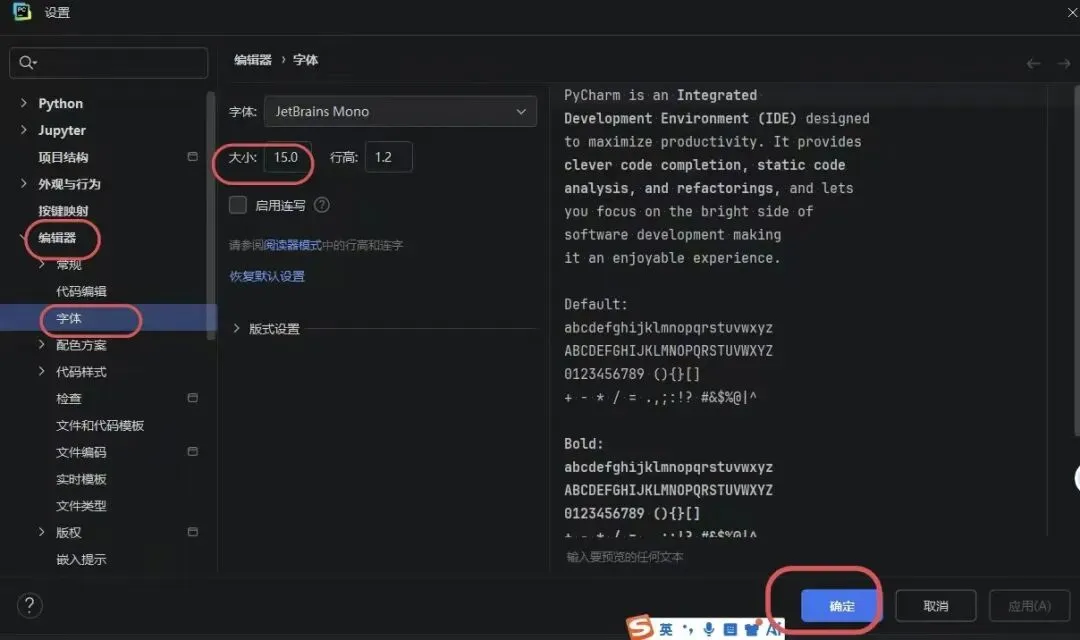The height and width of the screenshot is (640, 1080).
Task: Expand the 配色方案 subnode arrow
Action: click(x=42, y=344)
